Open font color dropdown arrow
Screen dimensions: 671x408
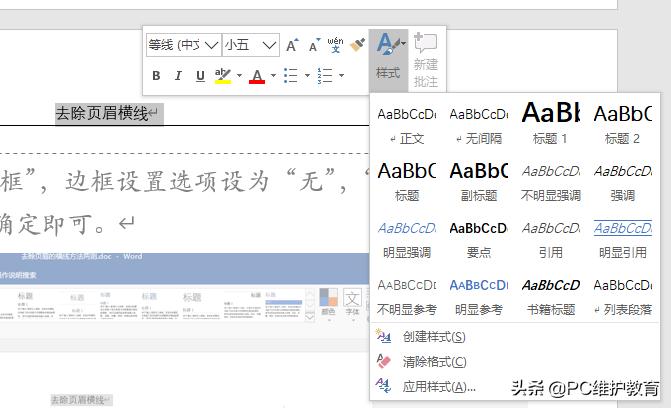coord(273,76)
